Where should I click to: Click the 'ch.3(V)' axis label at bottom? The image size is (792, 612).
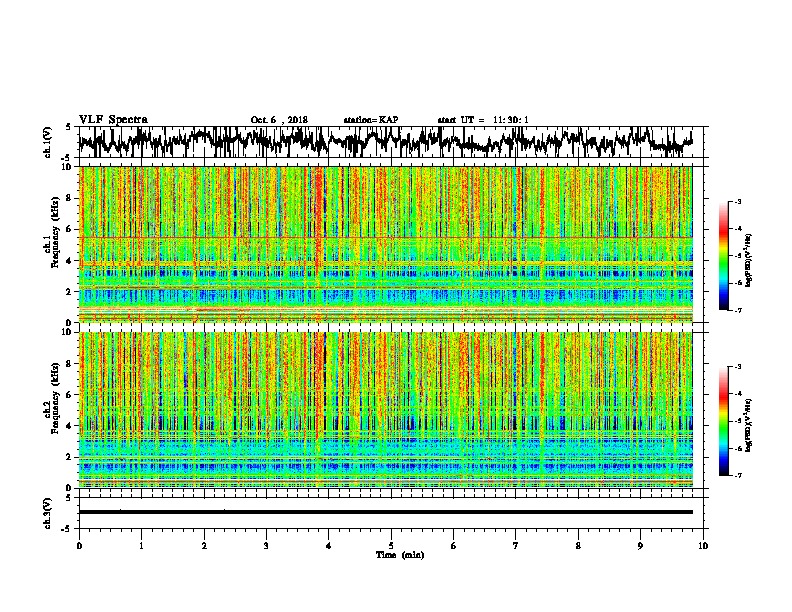[x=48, y=513]
